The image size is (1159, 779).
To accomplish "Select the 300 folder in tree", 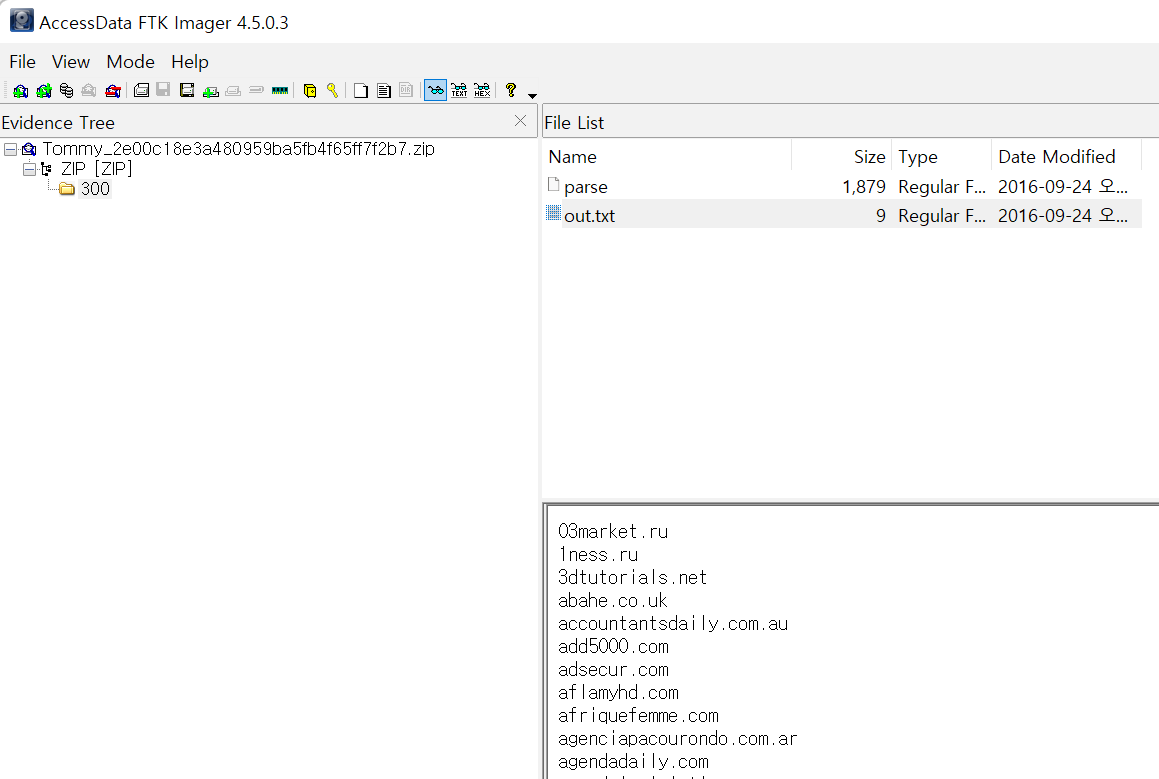I will 95,188.
